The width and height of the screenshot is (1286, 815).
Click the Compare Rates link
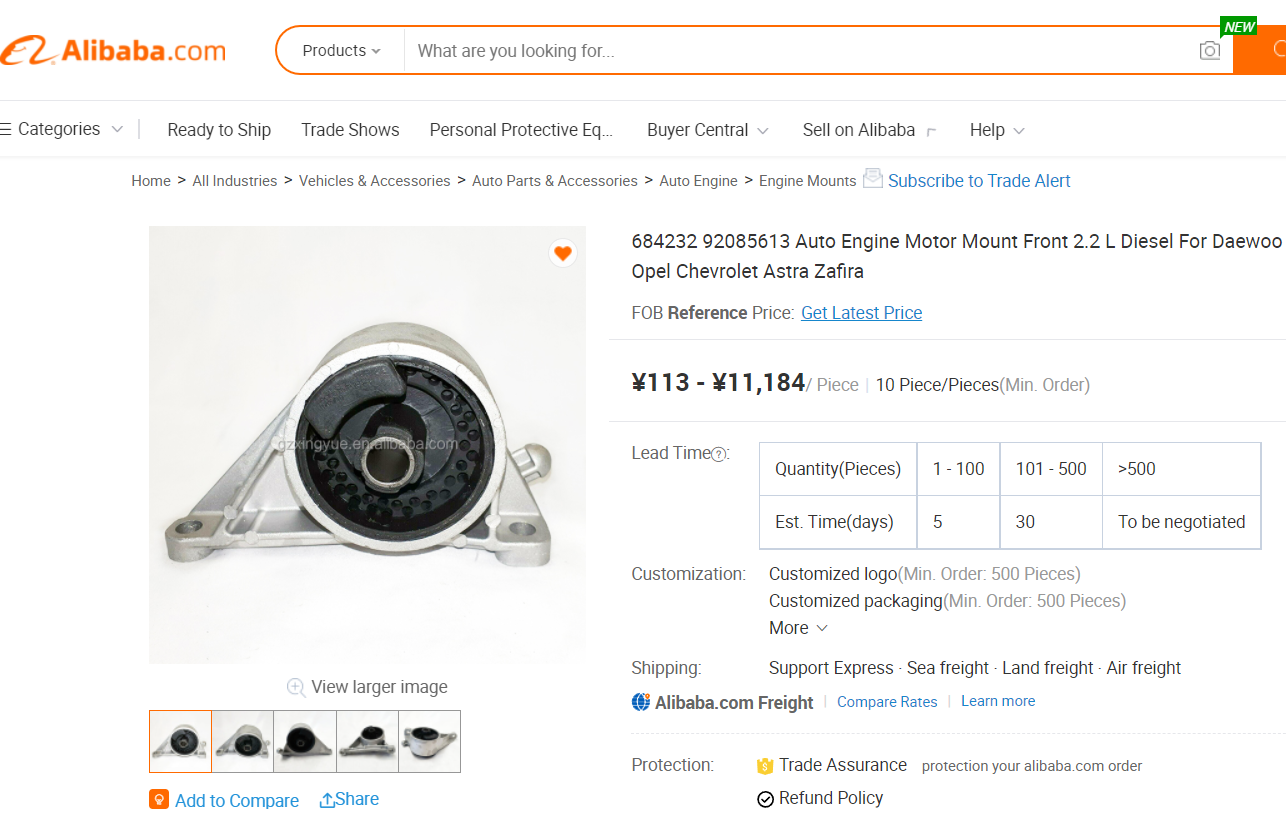pos(887,702)
